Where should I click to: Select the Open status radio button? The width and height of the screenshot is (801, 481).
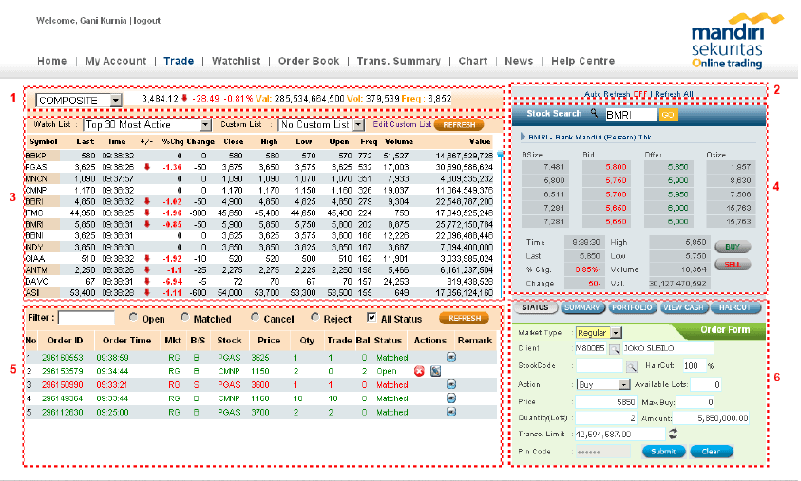(x=133, y=317)
